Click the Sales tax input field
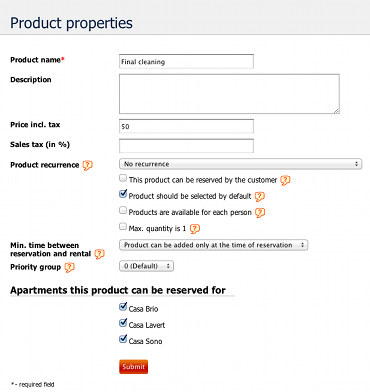Viewport: 370px width, 392px height. (186, 146)
